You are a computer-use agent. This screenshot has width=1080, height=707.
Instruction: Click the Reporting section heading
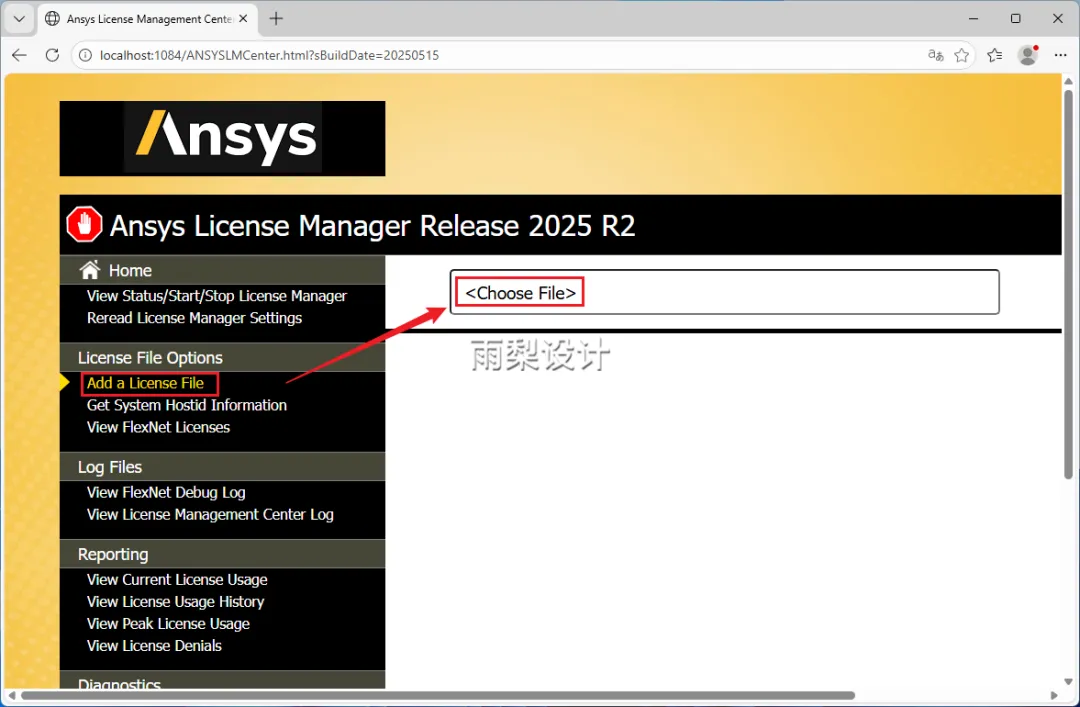(x=113, y=554)
